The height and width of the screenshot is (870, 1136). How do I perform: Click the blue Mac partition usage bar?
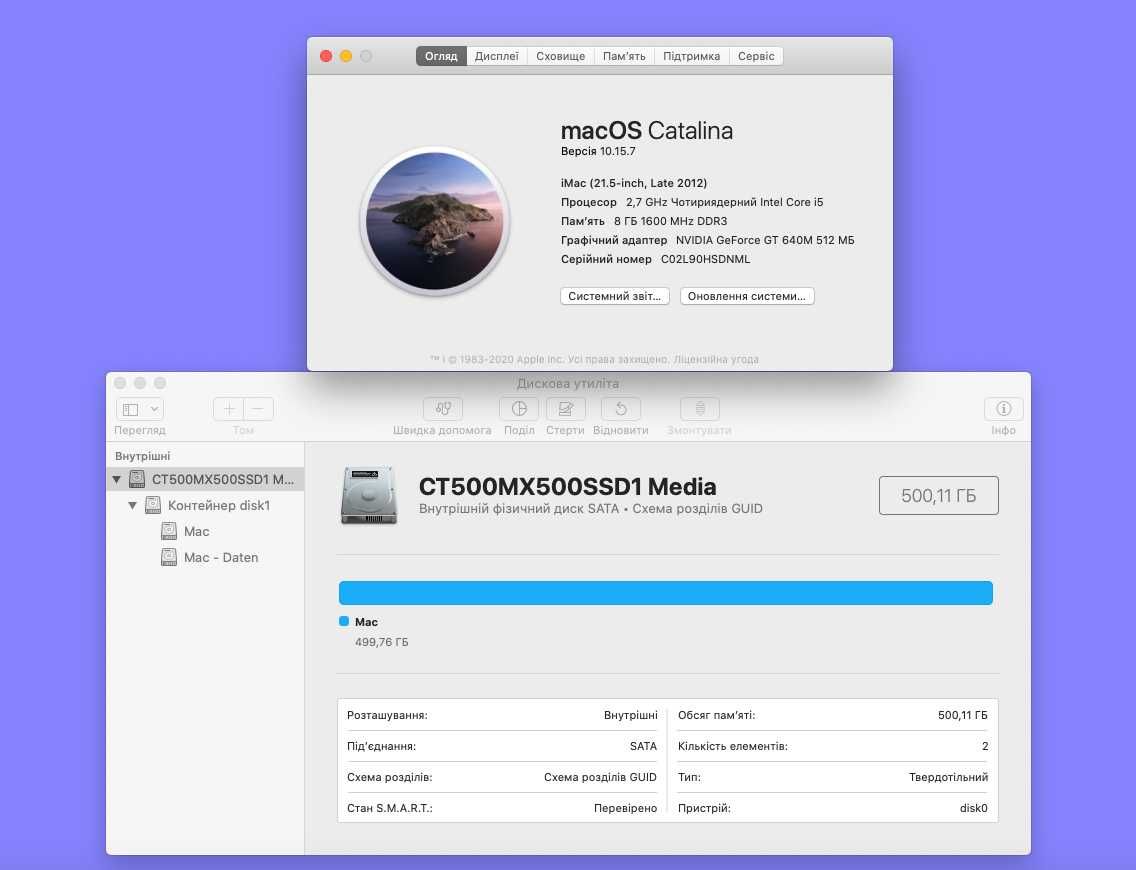[x=666, y=593]
